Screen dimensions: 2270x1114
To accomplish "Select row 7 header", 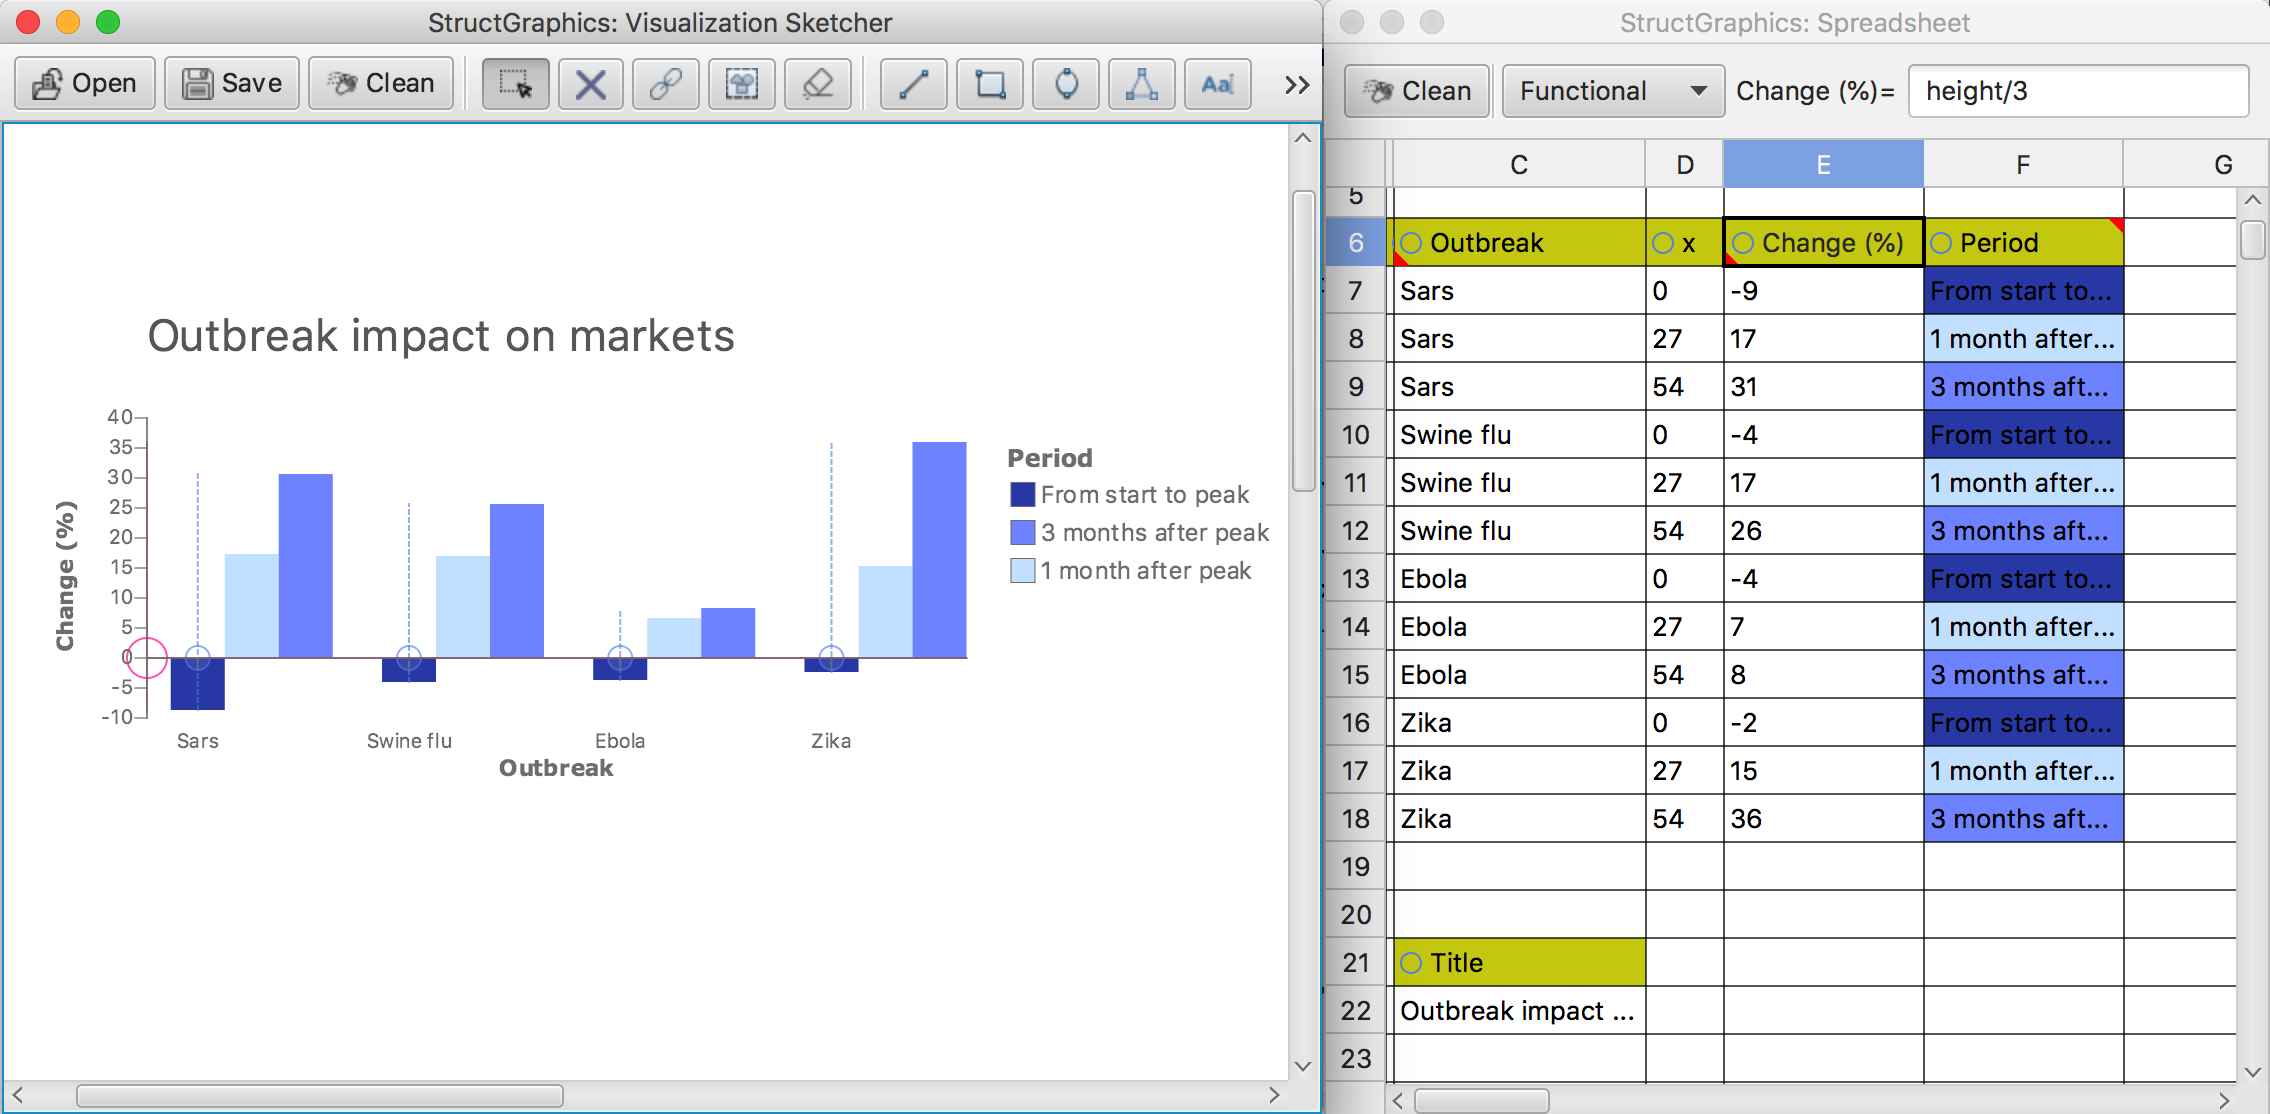I will pyautogui.click(x=1356, y=291).
